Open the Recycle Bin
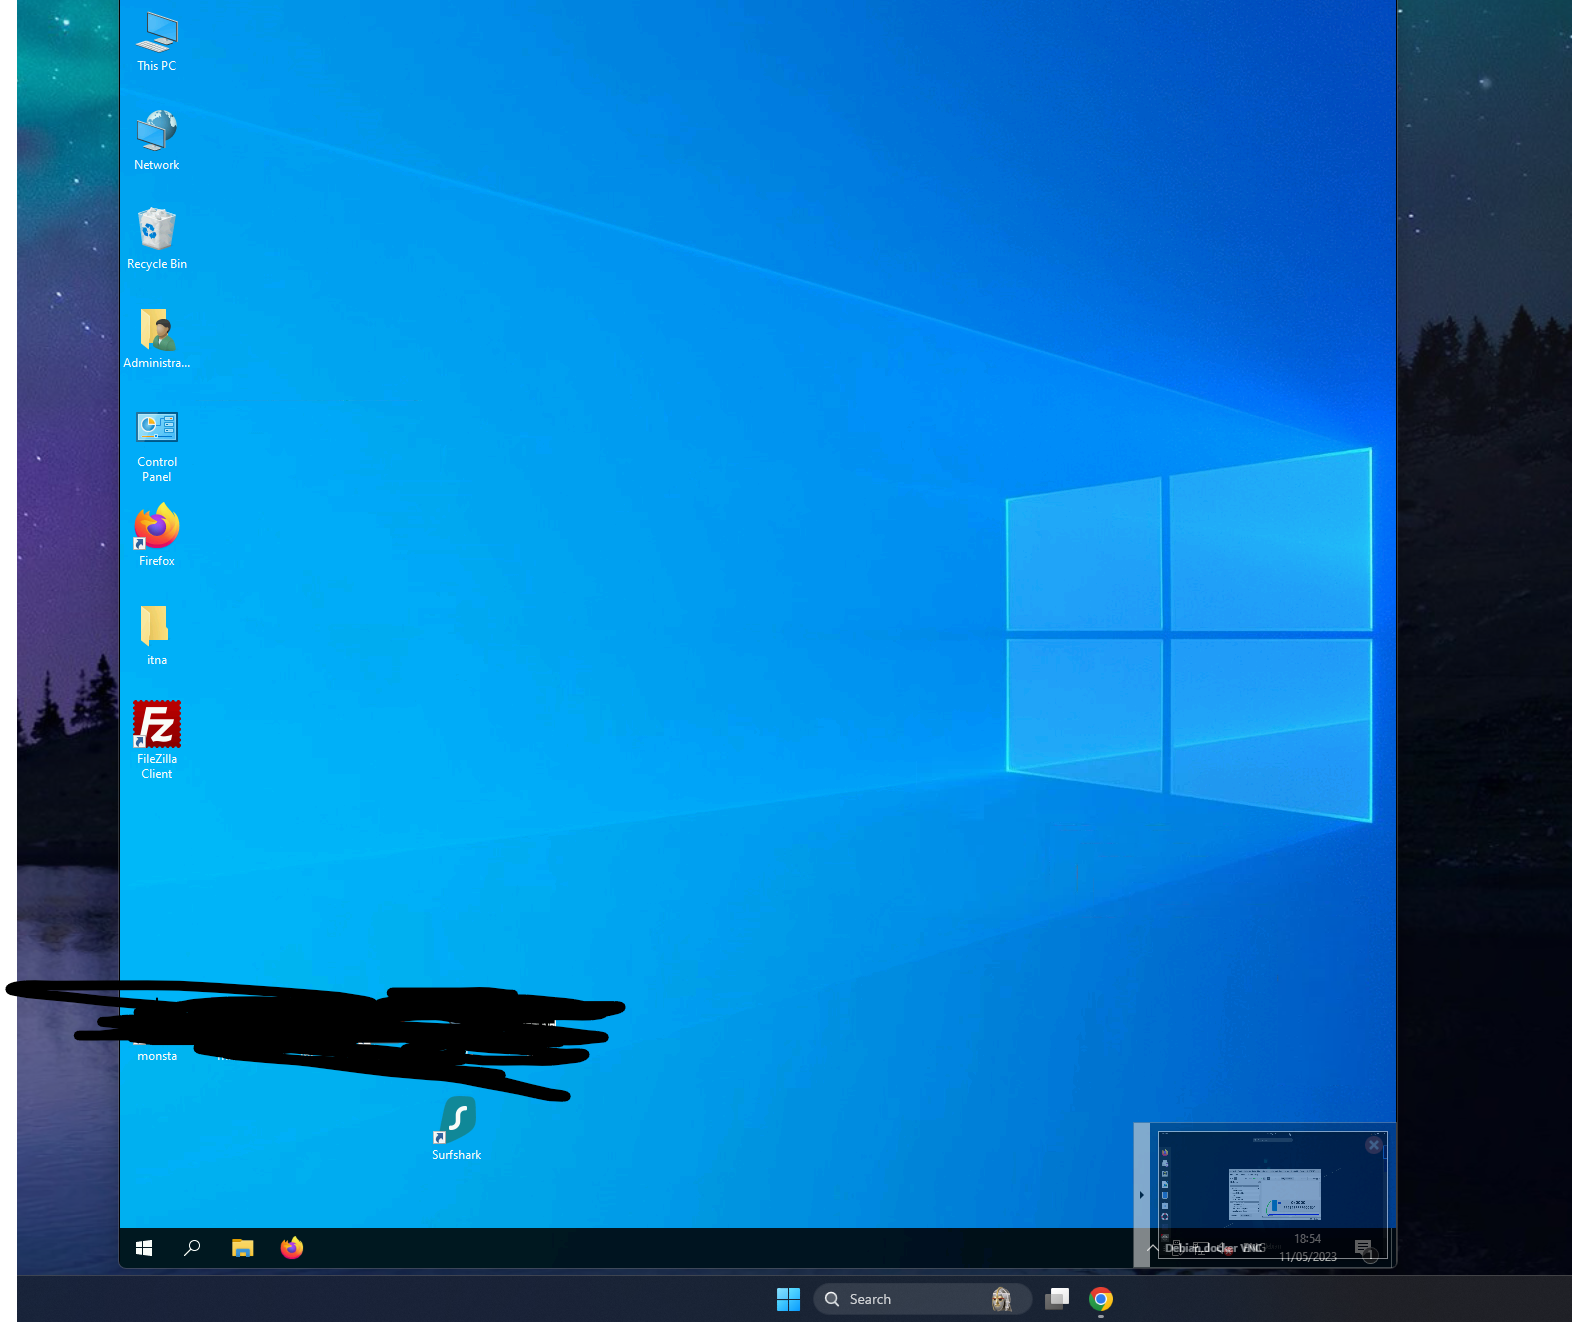1572x1322 pixels. tap(156, 238)
